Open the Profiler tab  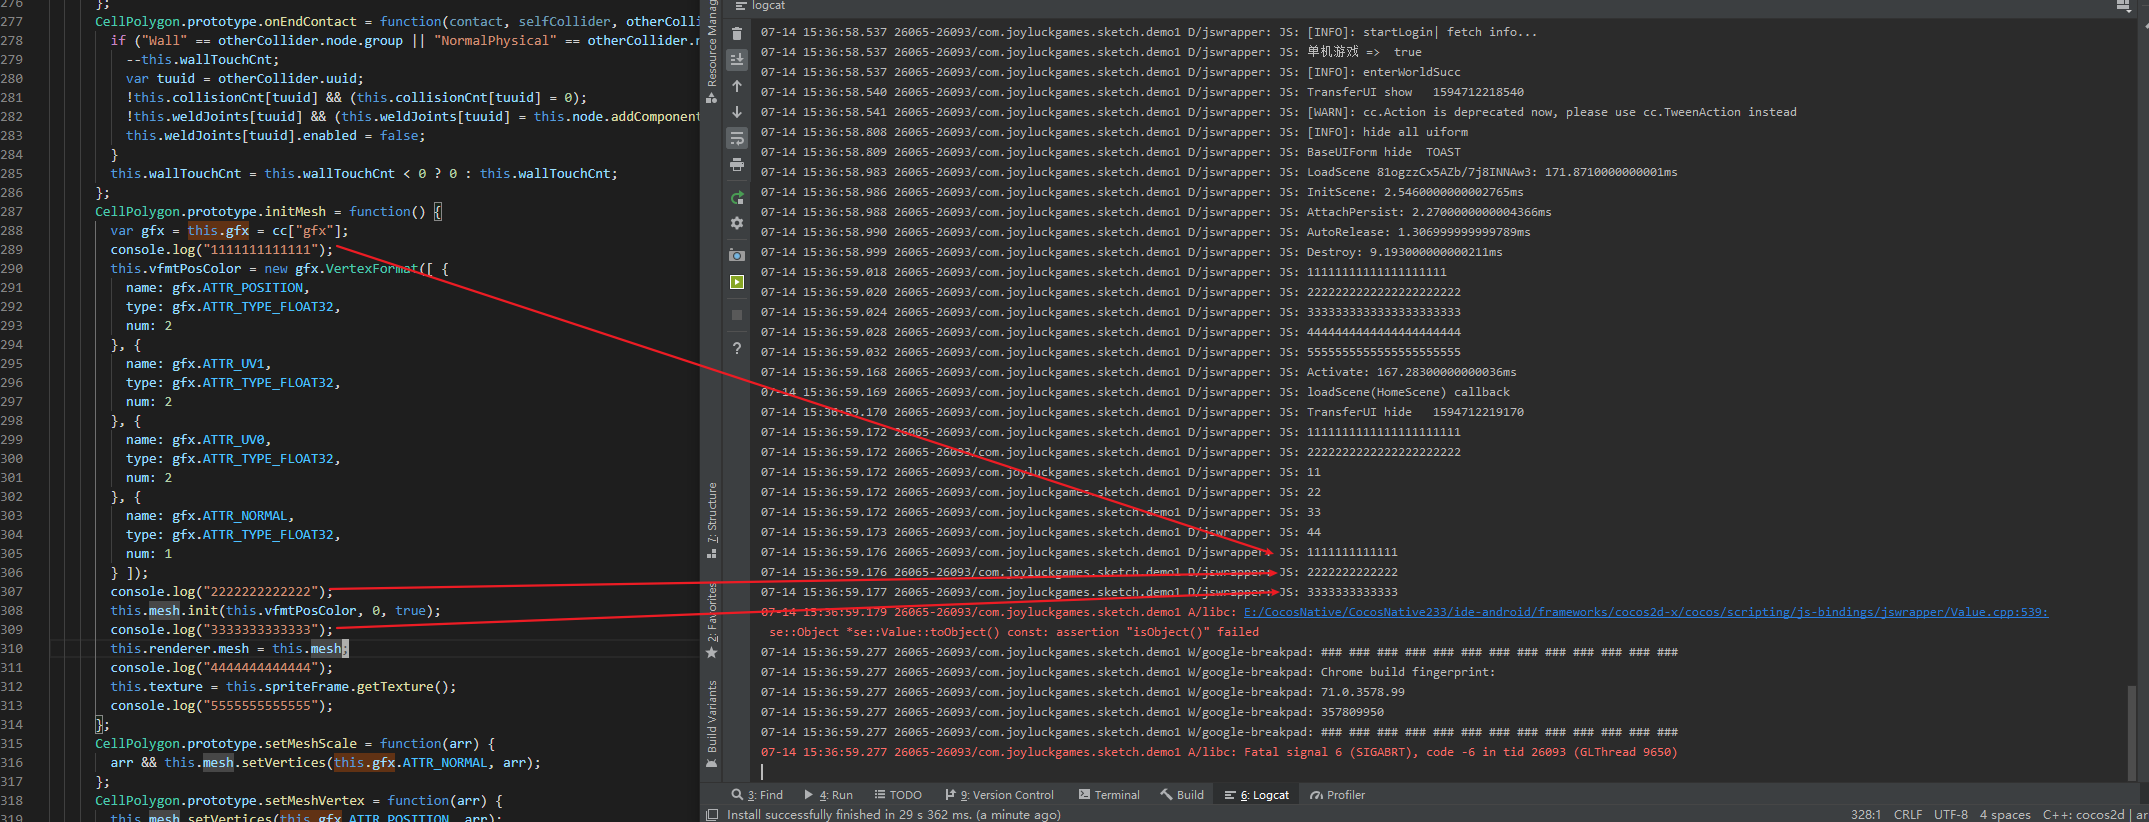tap(1338, 795)
